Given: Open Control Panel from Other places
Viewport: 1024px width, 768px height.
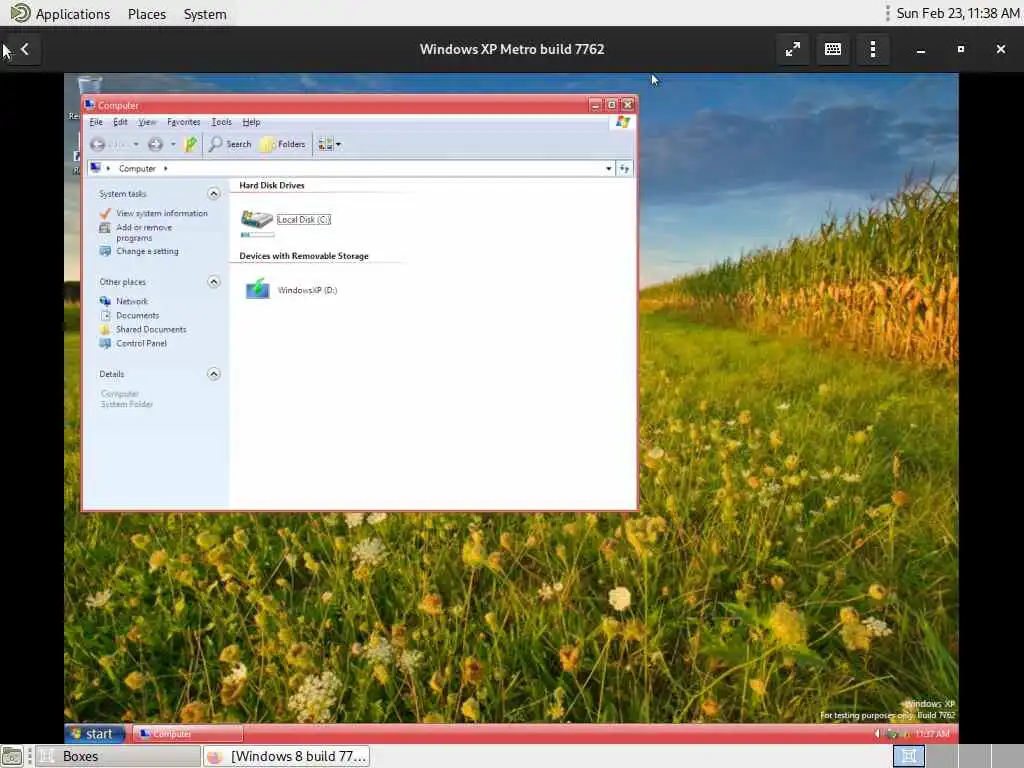Looking at the screenshot, I should [141, 344].
